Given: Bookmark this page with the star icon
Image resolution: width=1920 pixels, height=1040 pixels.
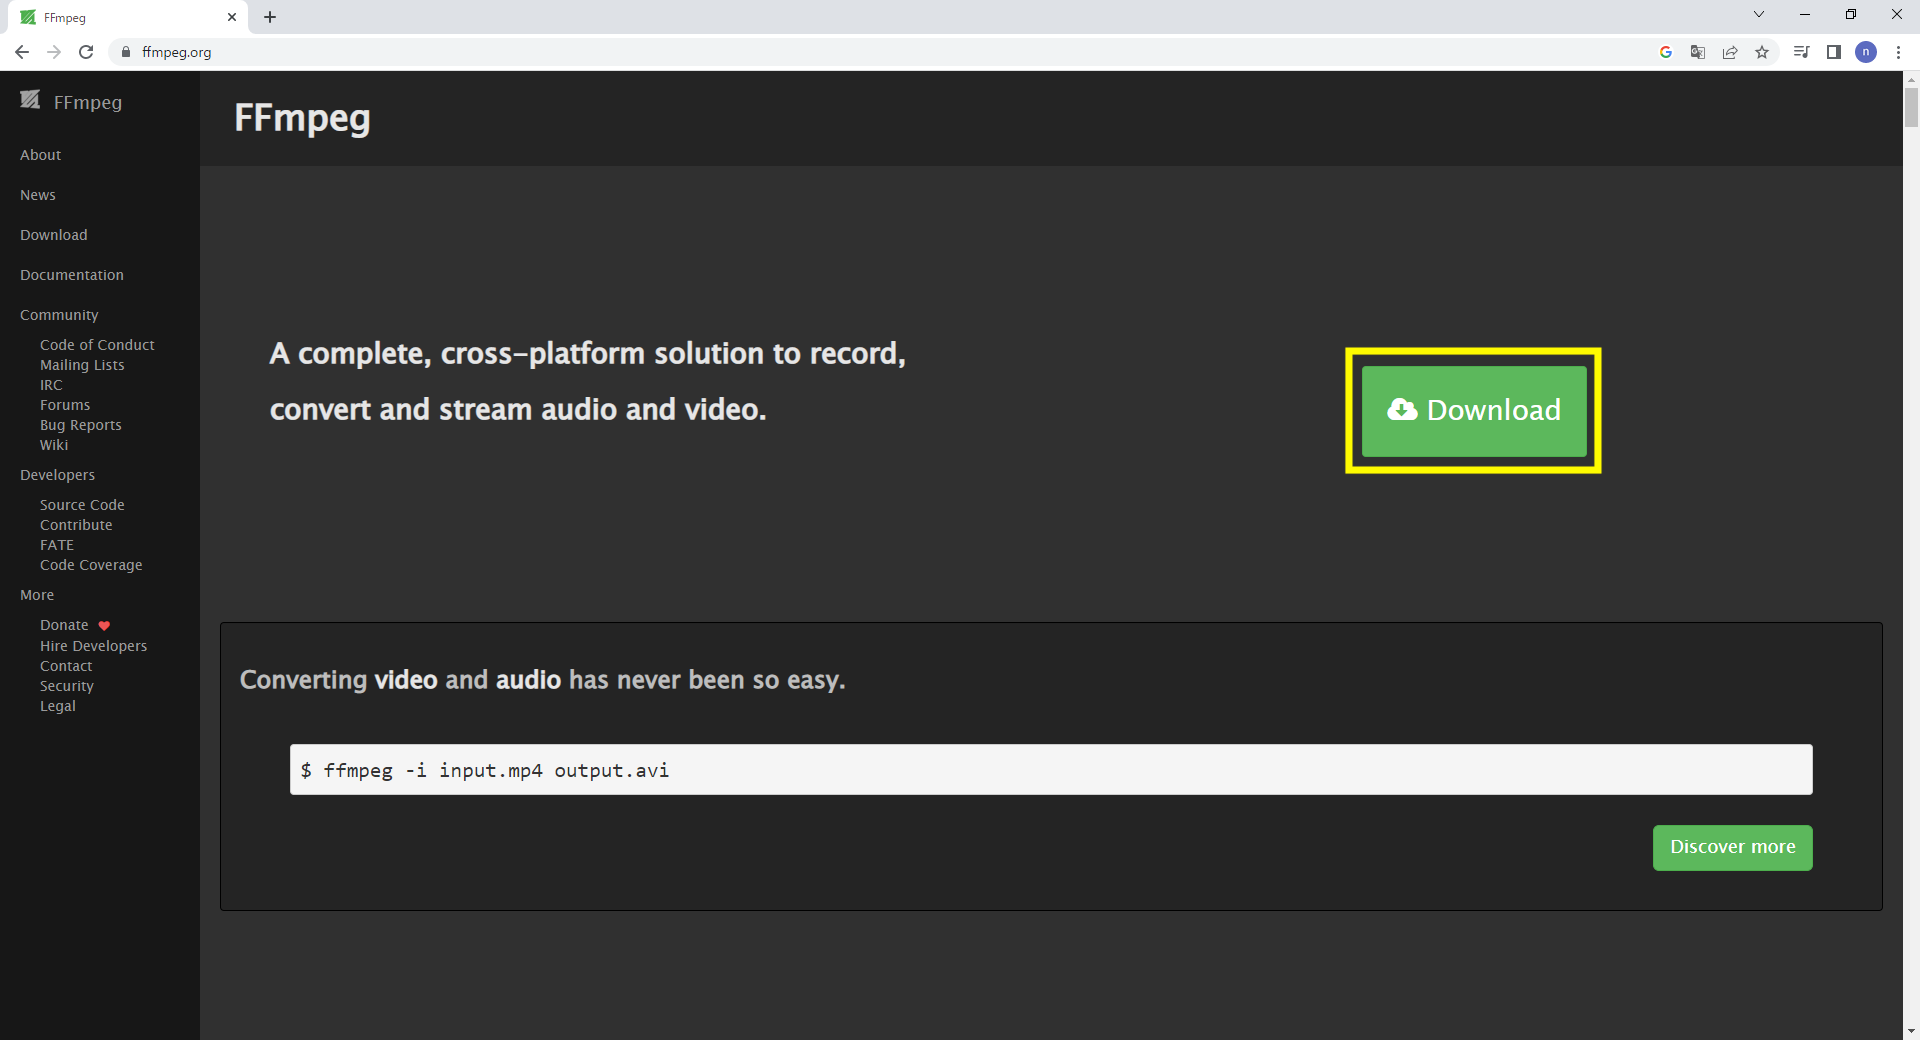Looking at the screenshot, I should [1762, 52].
